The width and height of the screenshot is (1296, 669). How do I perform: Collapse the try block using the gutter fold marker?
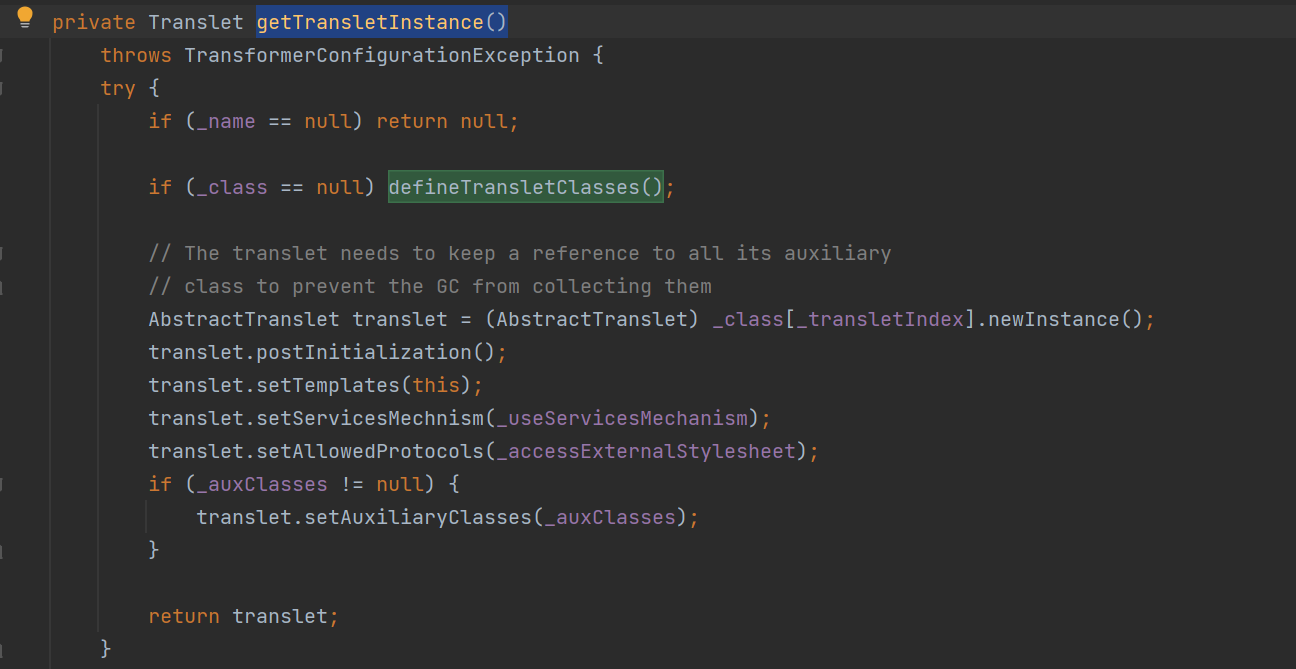(3, 88)
